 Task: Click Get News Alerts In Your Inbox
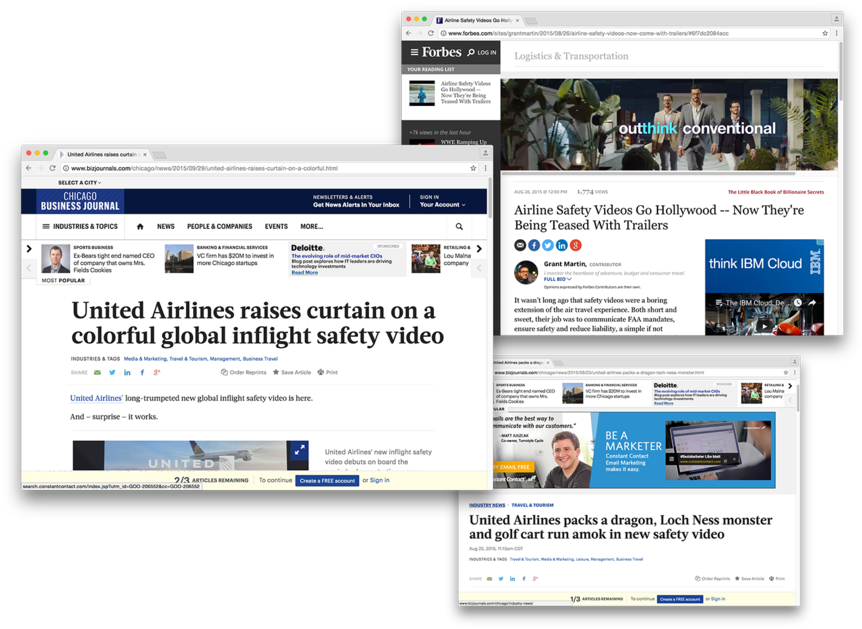coord(356,205)
